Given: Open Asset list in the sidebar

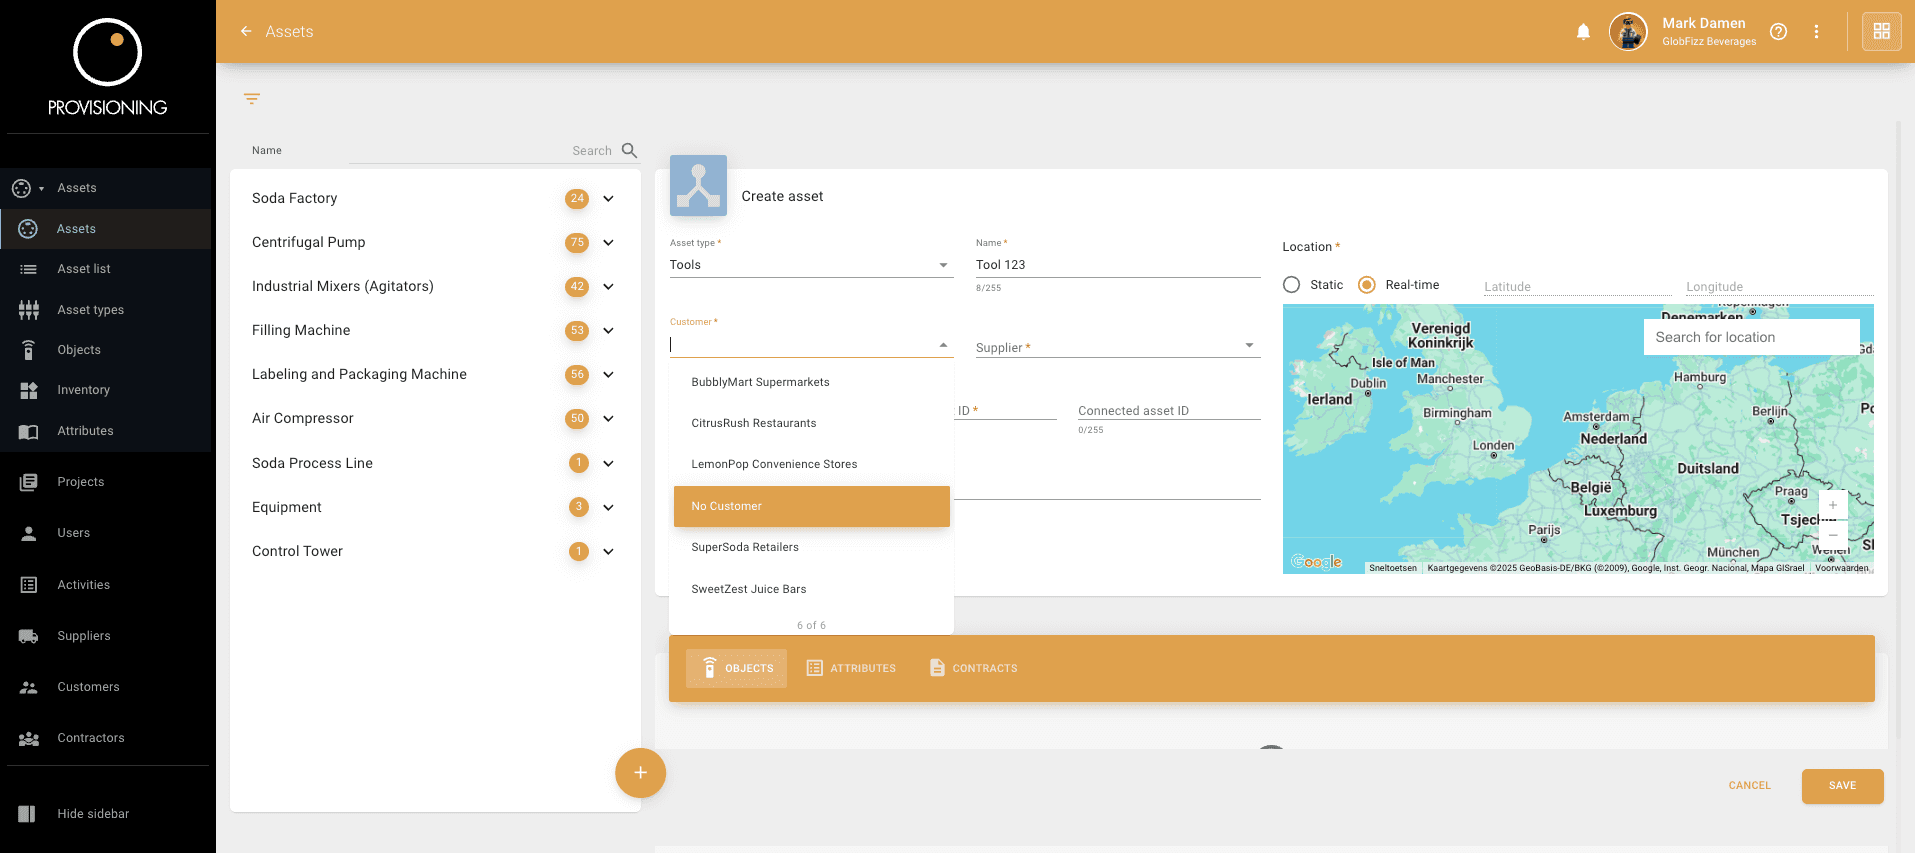Looking at the screenshot, I should pos(106,269).
